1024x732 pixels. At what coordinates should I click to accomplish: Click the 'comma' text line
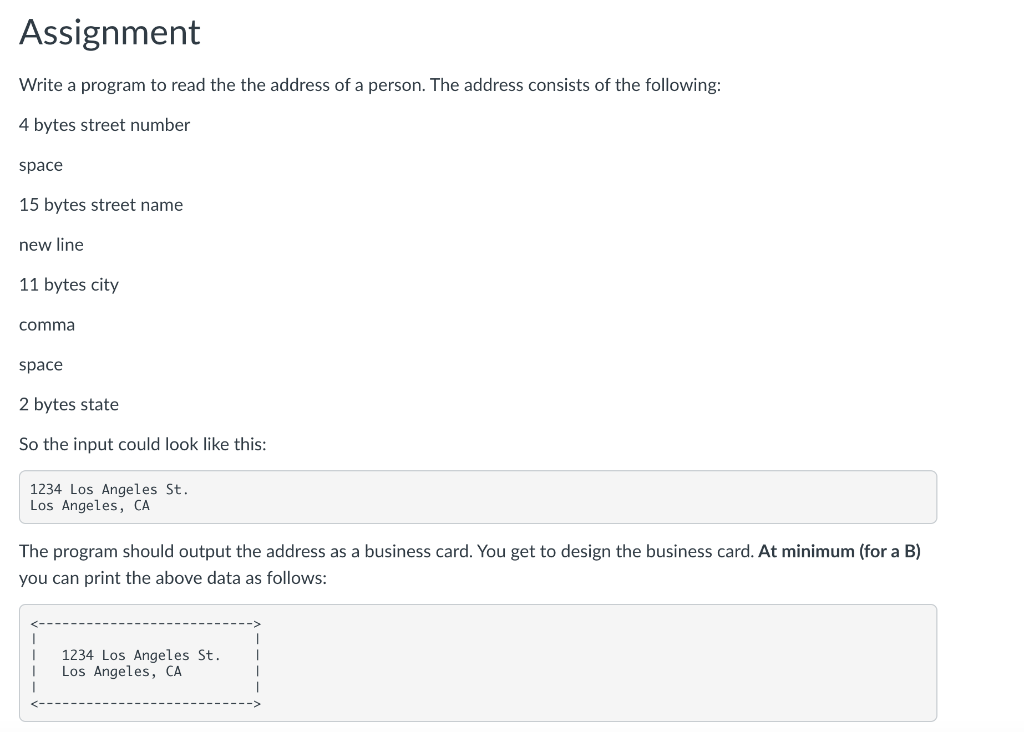coord(47,325)
